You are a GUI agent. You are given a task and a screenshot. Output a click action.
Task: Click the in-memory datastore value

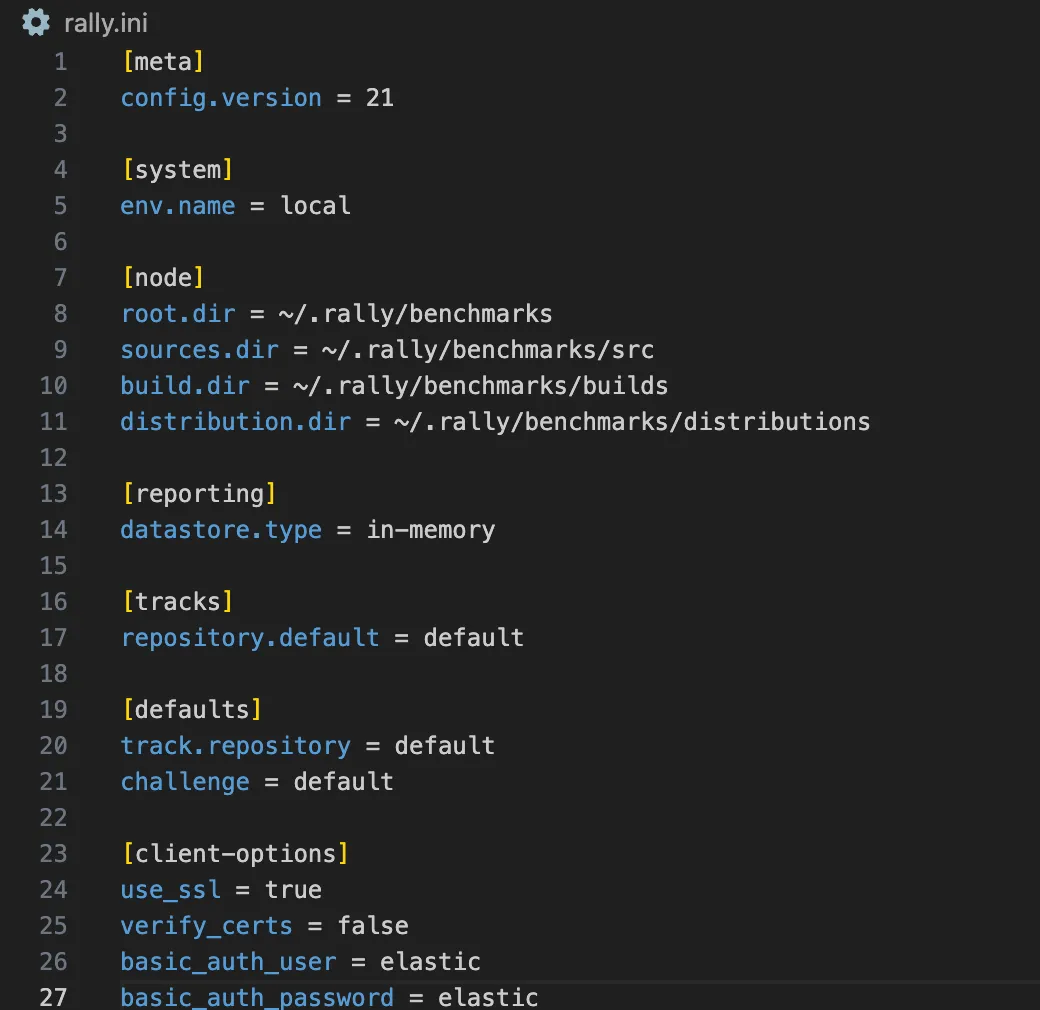point(430,529)
